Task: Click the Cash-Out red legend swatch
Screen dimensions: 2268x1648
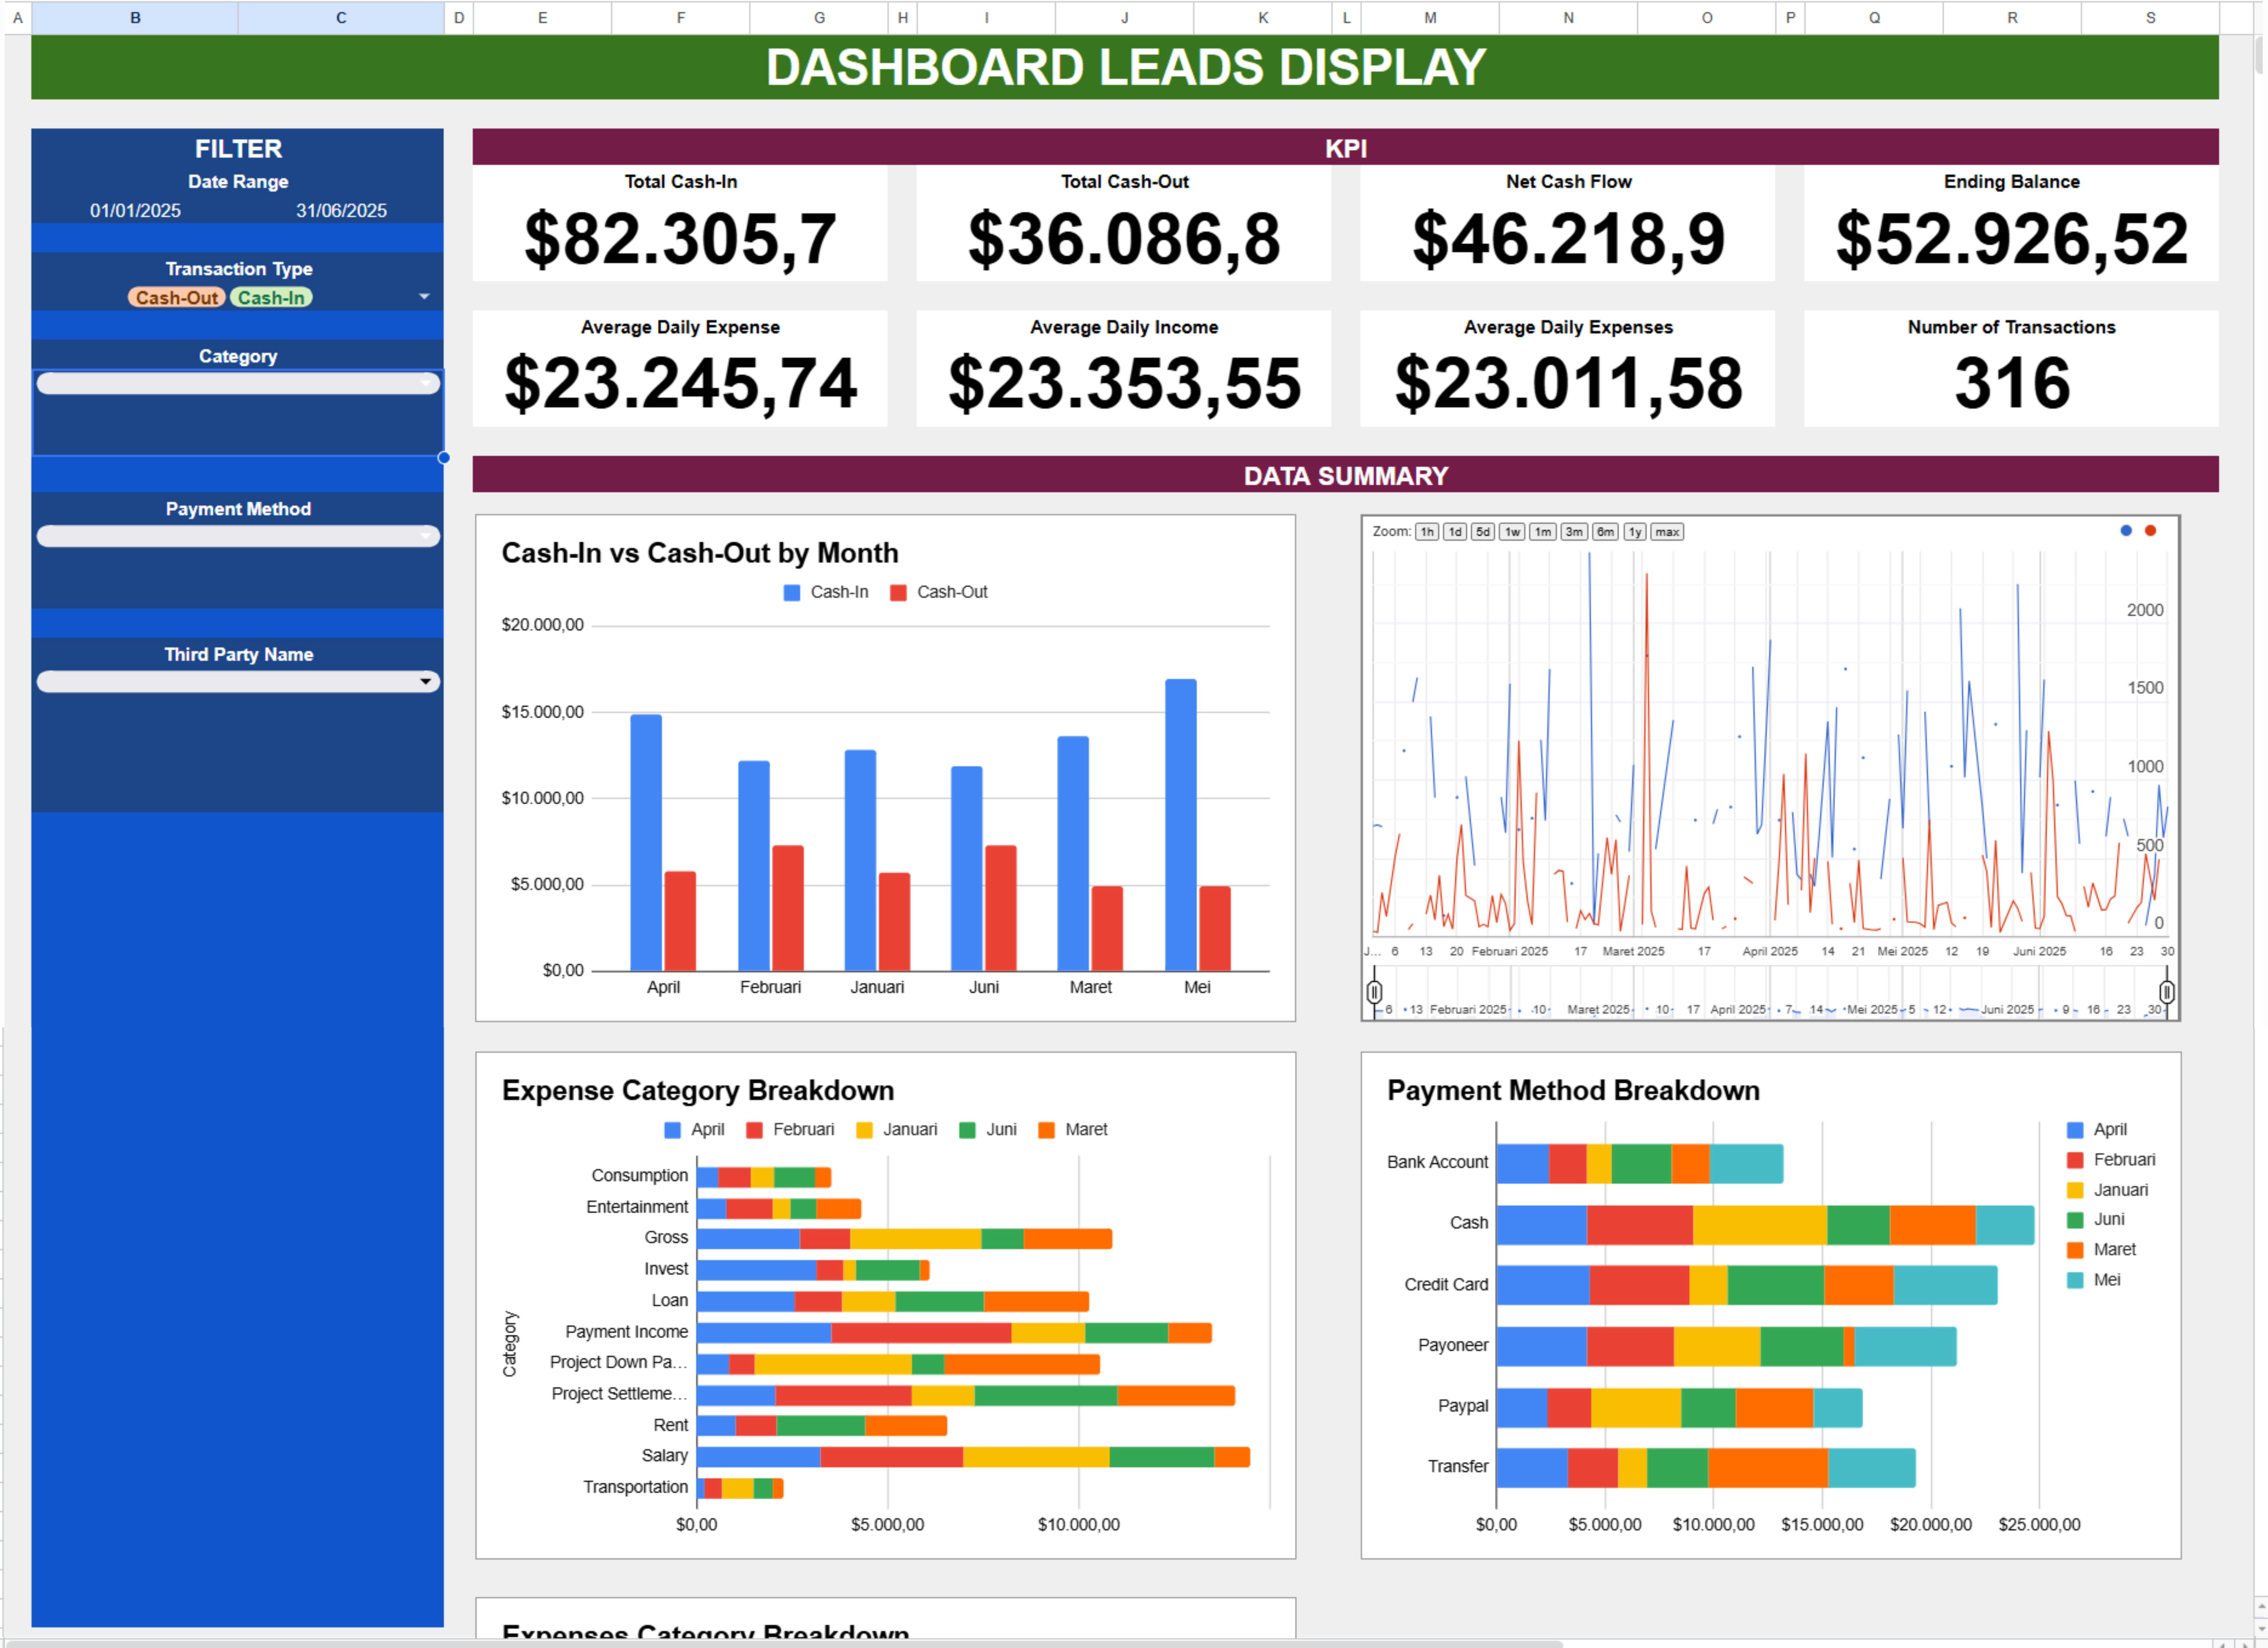Action: 898,593
